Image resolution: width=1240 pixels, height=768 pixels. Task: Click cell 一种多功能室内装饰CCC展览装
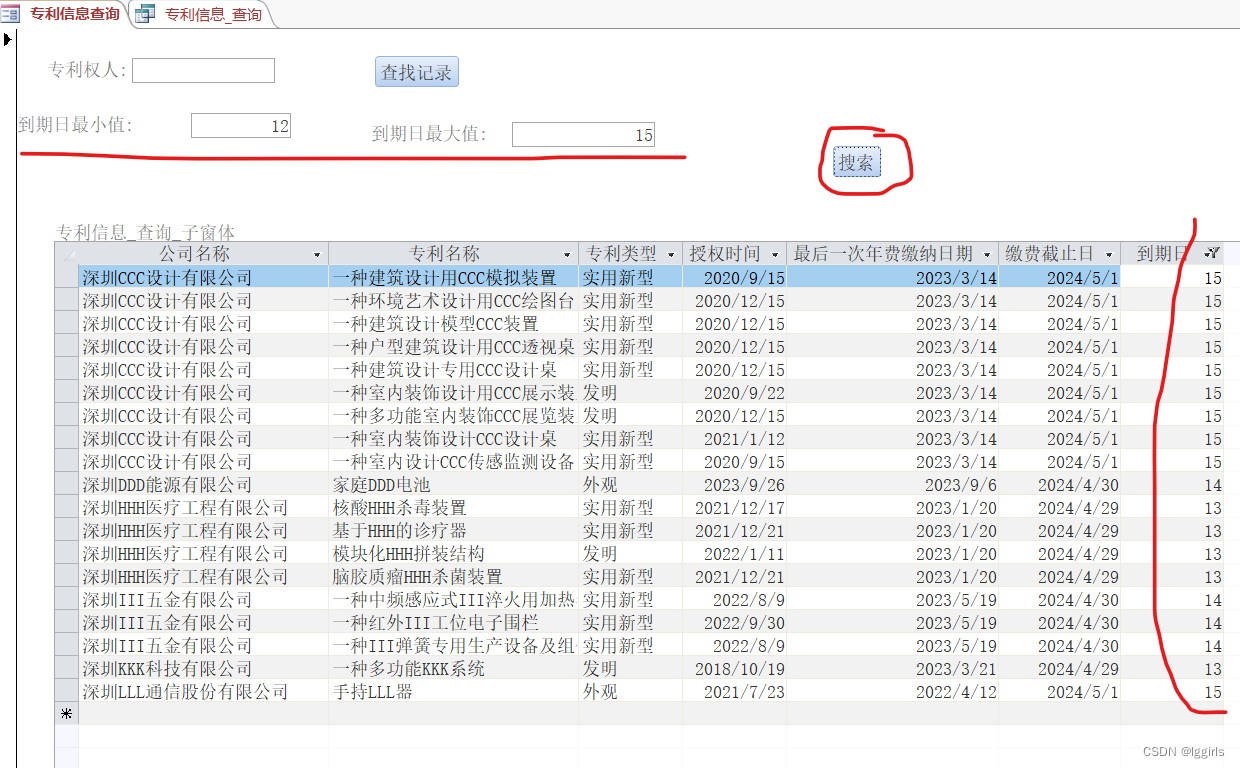[454, 416]
